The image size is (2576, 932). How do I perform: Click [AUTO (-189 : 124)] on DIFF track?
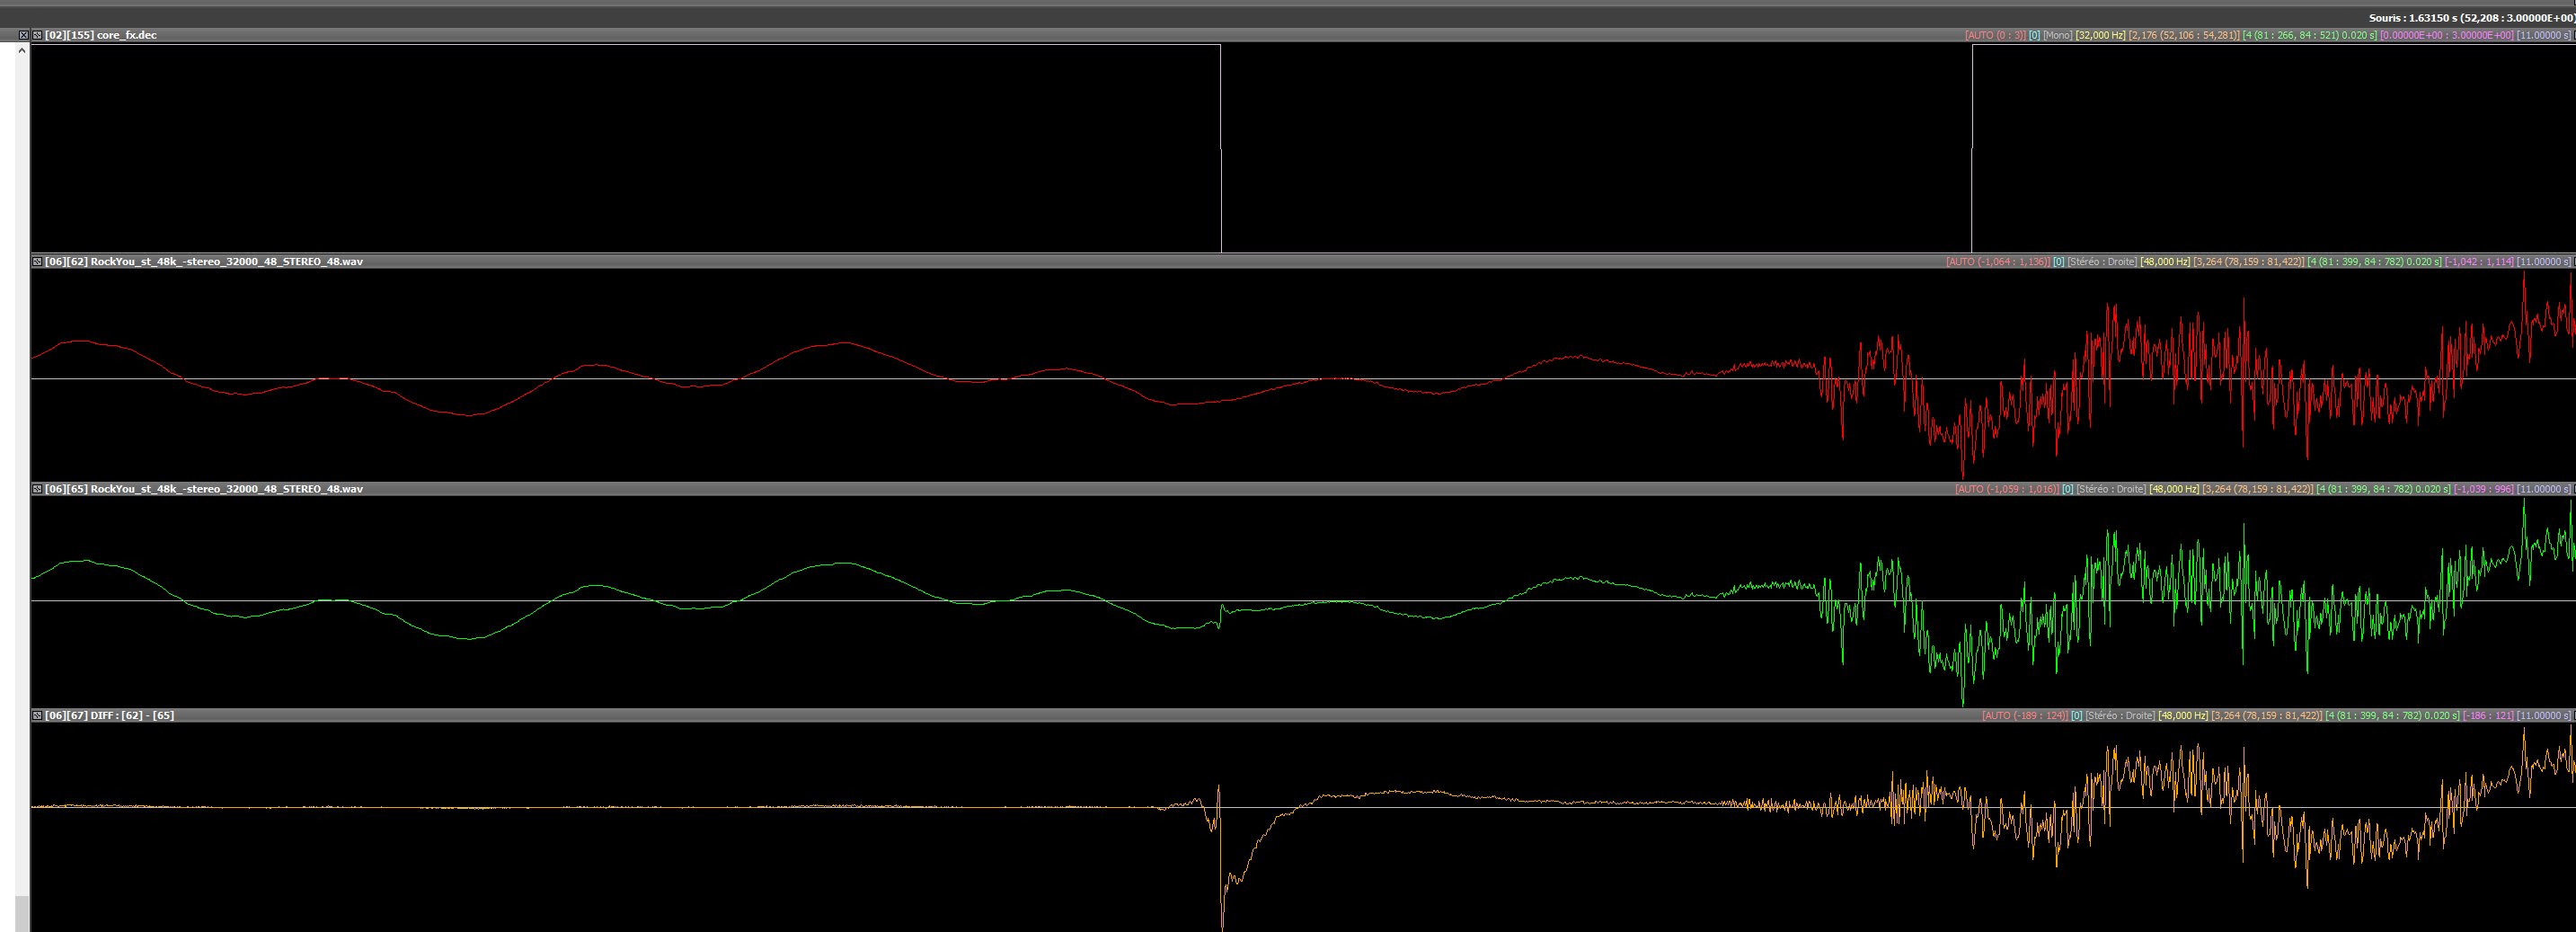coord(2024,716)
